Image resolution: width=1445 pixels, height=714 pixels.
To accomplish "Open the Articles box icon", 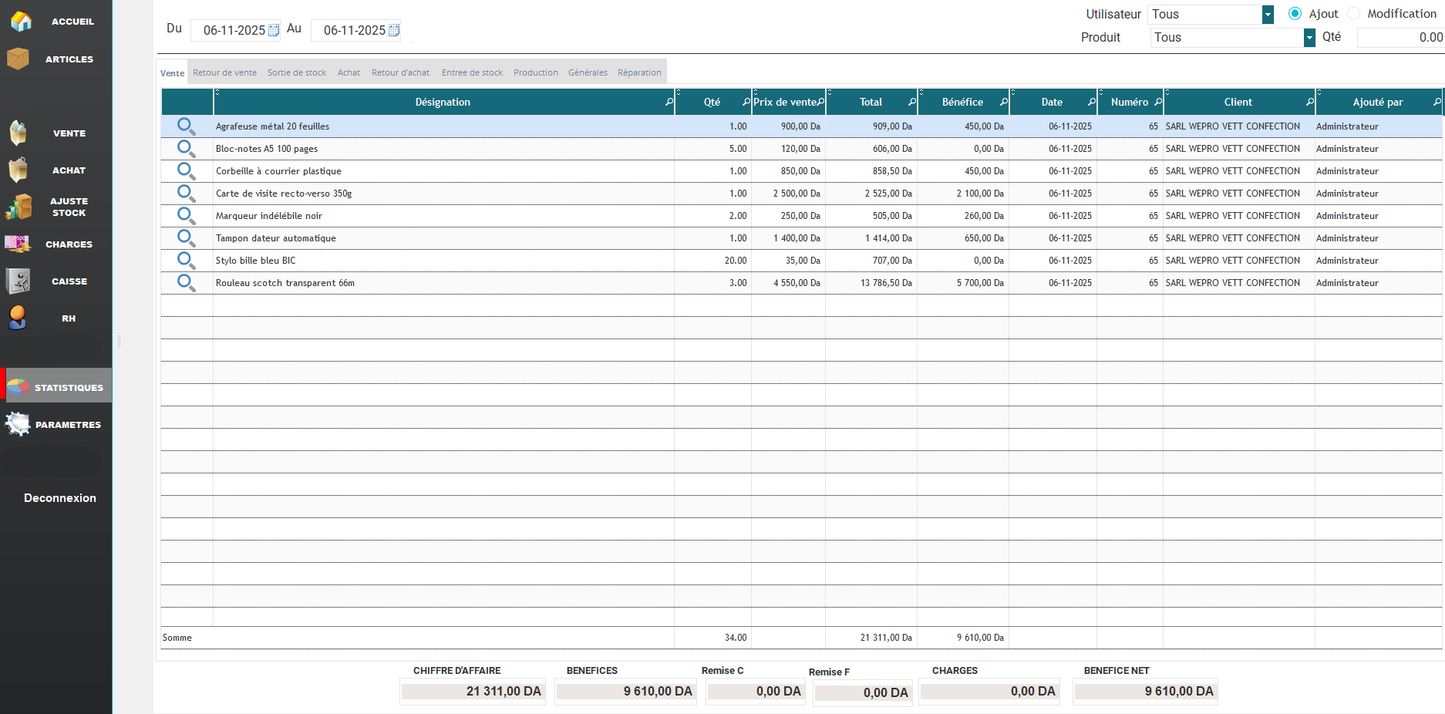I will [x=18, y=59].
